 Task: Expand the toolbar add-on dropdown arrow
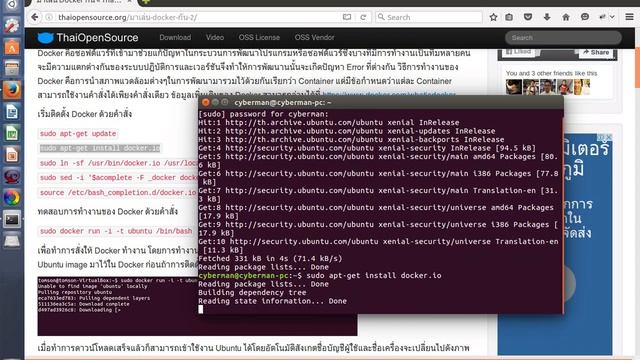coord(612,17)
